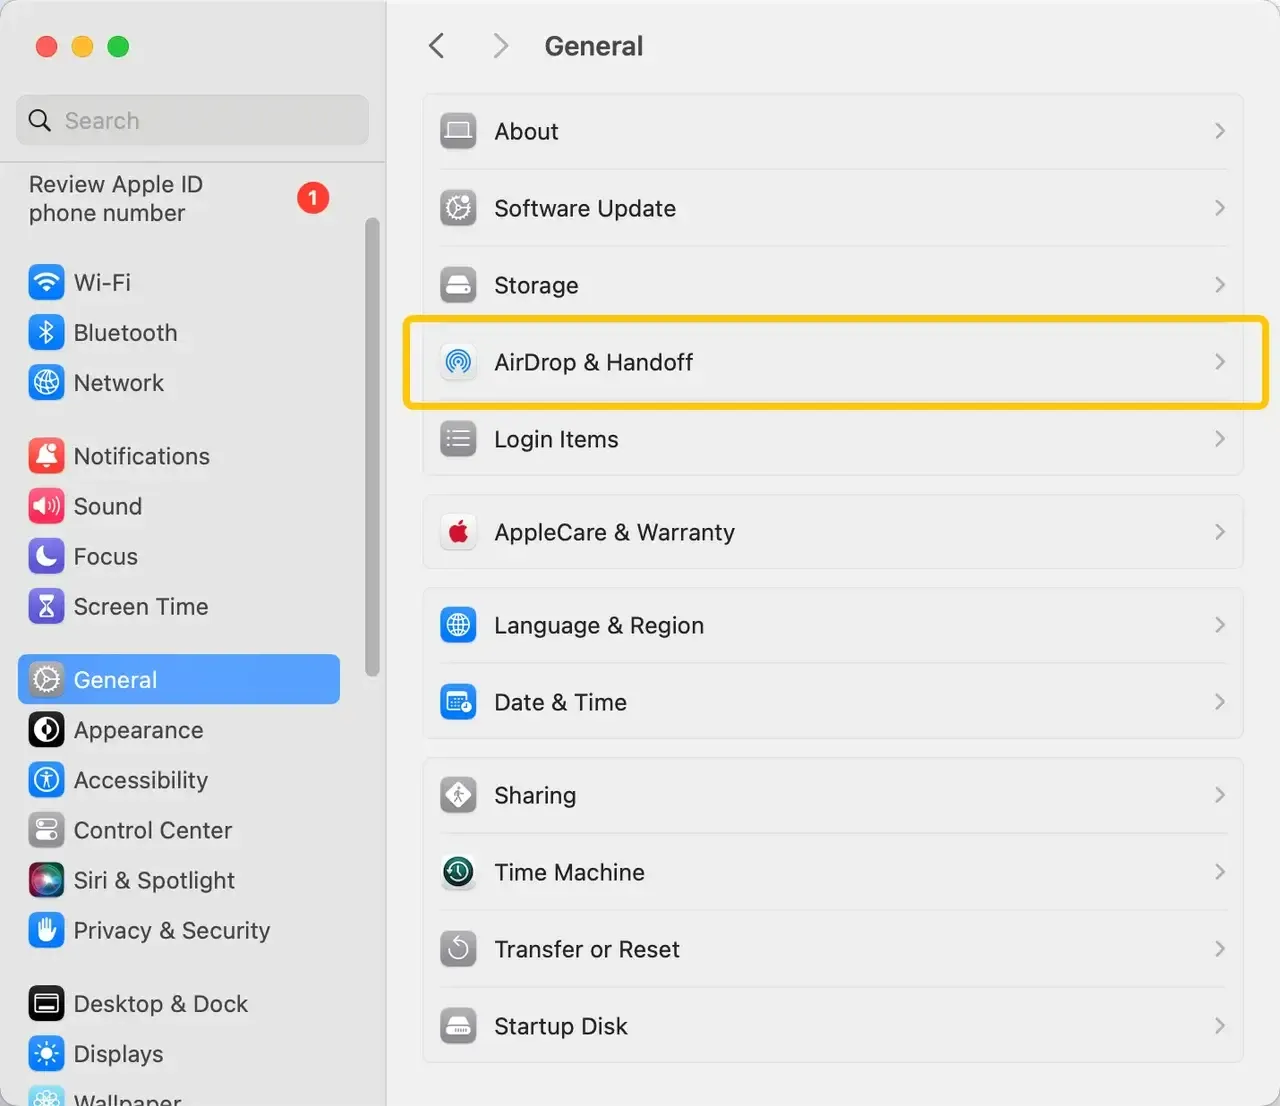Click the Startup Disk icon
Image resolution: width=1280 pixels, height=1106 pixels.
click(x=458, y=1026)
